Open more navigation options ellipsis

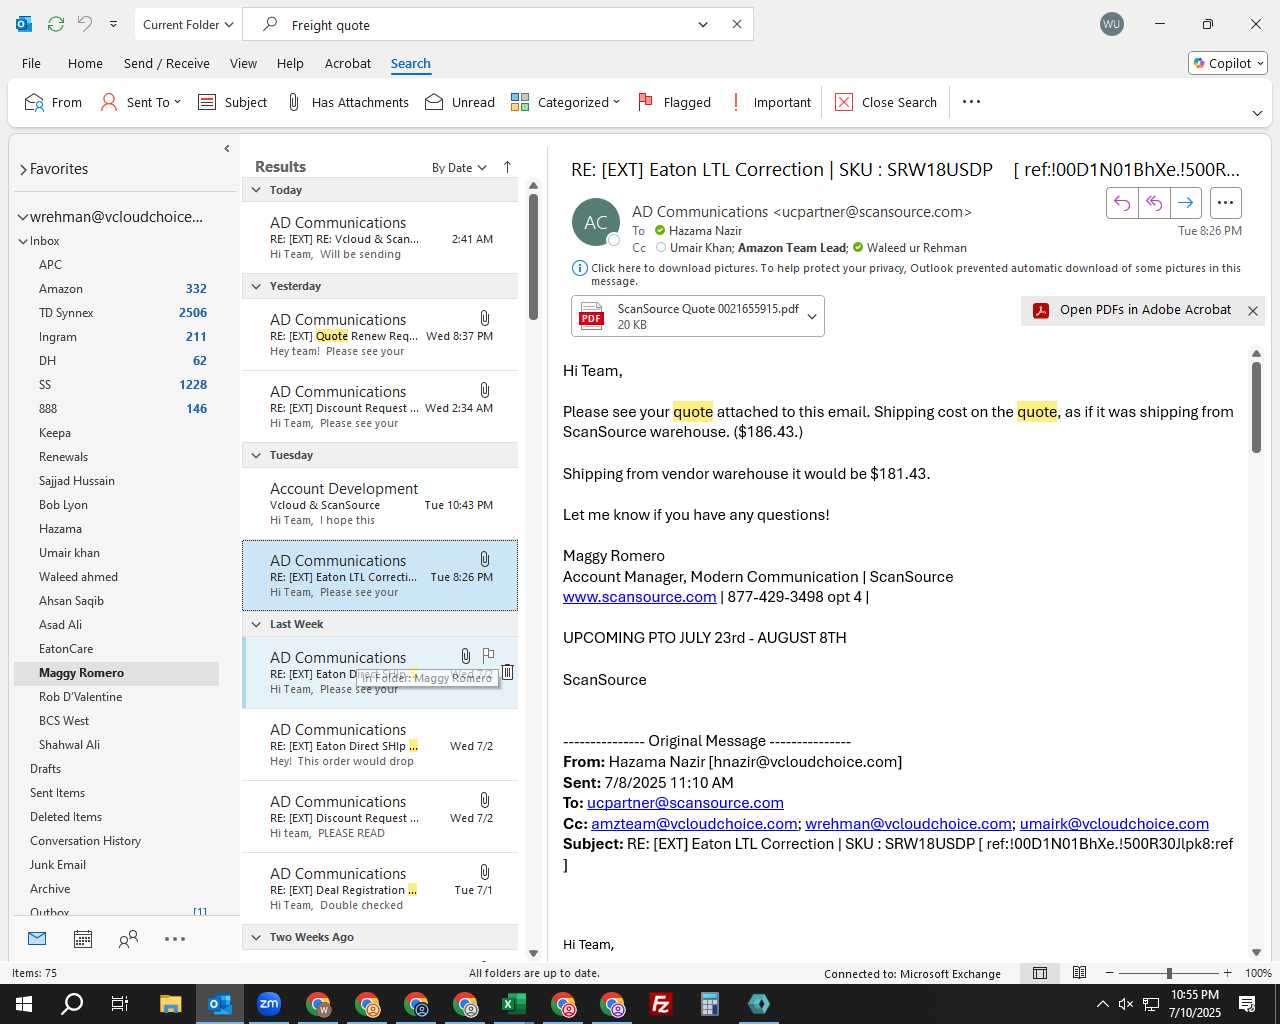(x=175, y=939)
